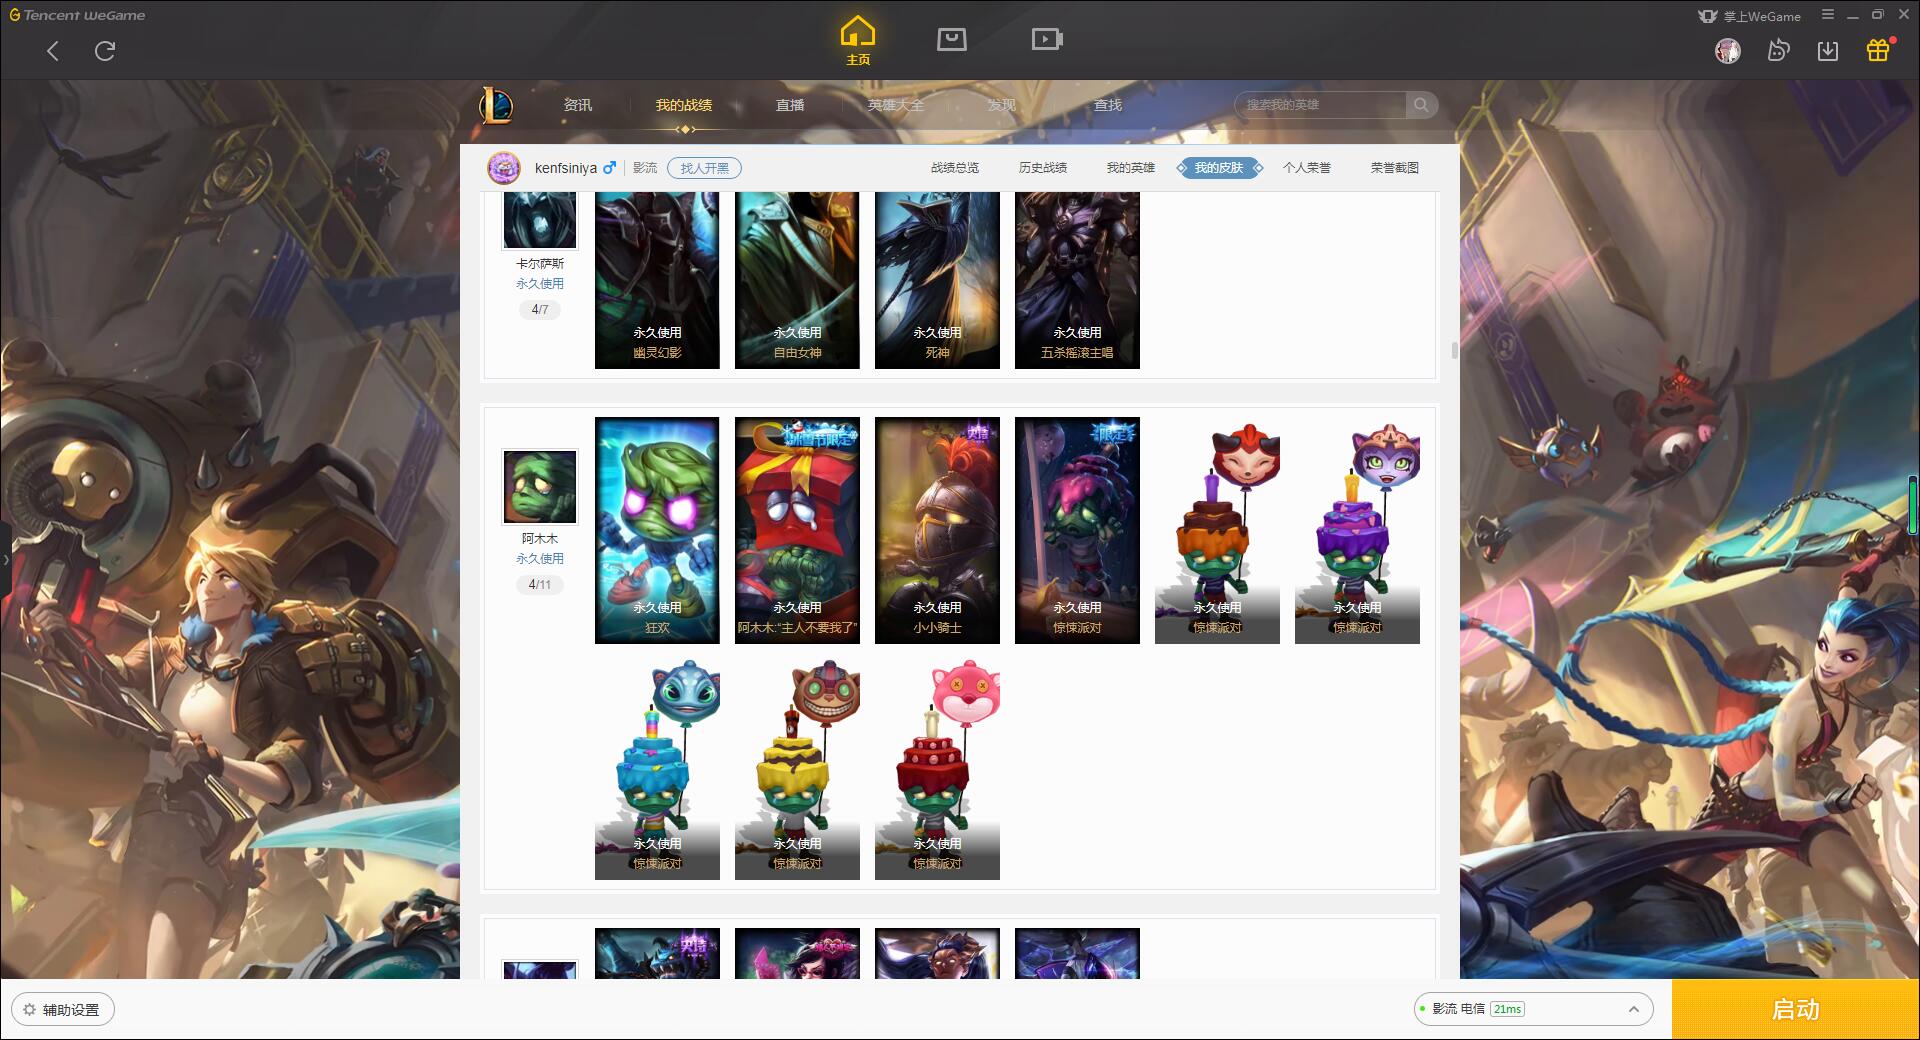The image size is (1920, 1040).
Task: Click the 4/7 skin count badge
Action: tap(540, 310)
